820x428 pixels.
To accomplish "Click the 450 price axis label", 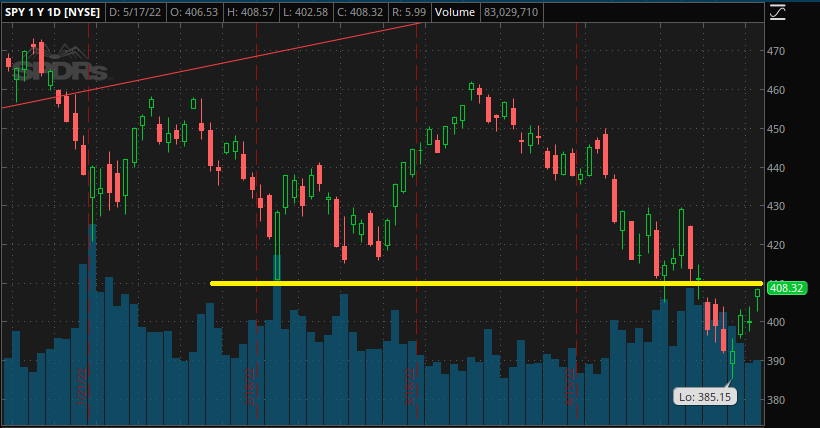I will 776,129.
